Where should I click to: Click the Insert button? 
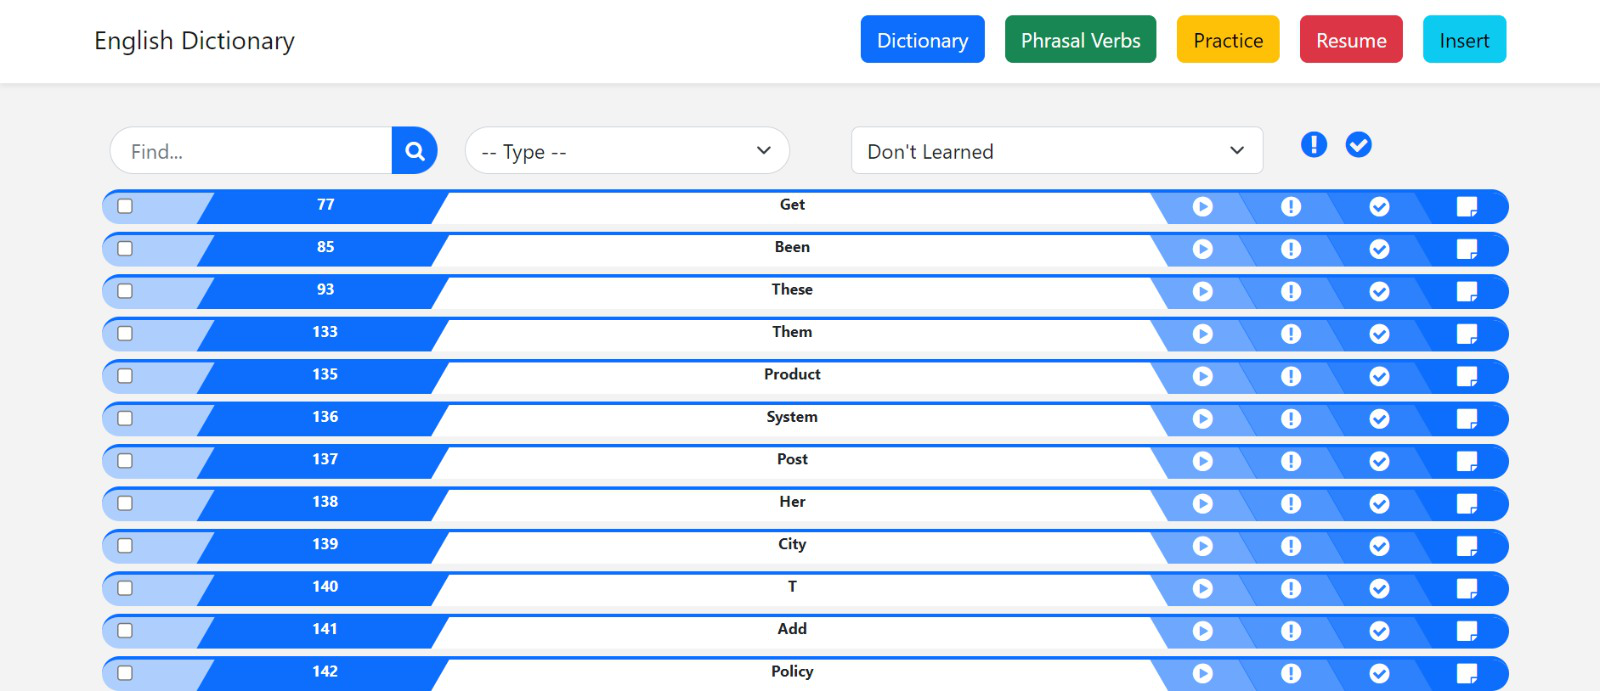[x=1463, y=40]
